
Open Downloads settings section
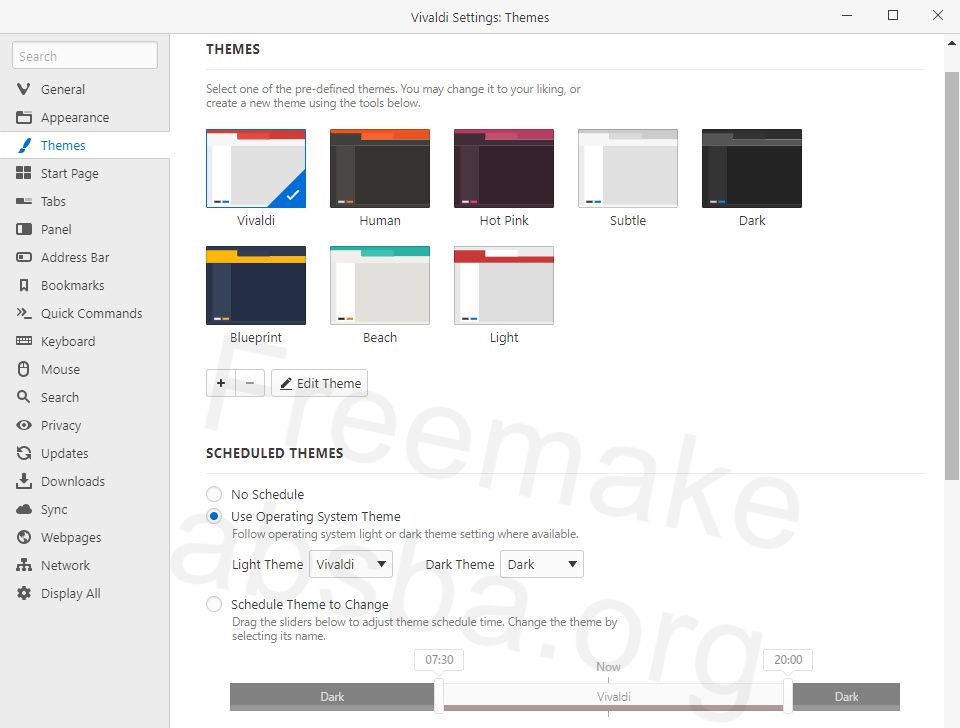pyautogui.click(x=84, y=481)
